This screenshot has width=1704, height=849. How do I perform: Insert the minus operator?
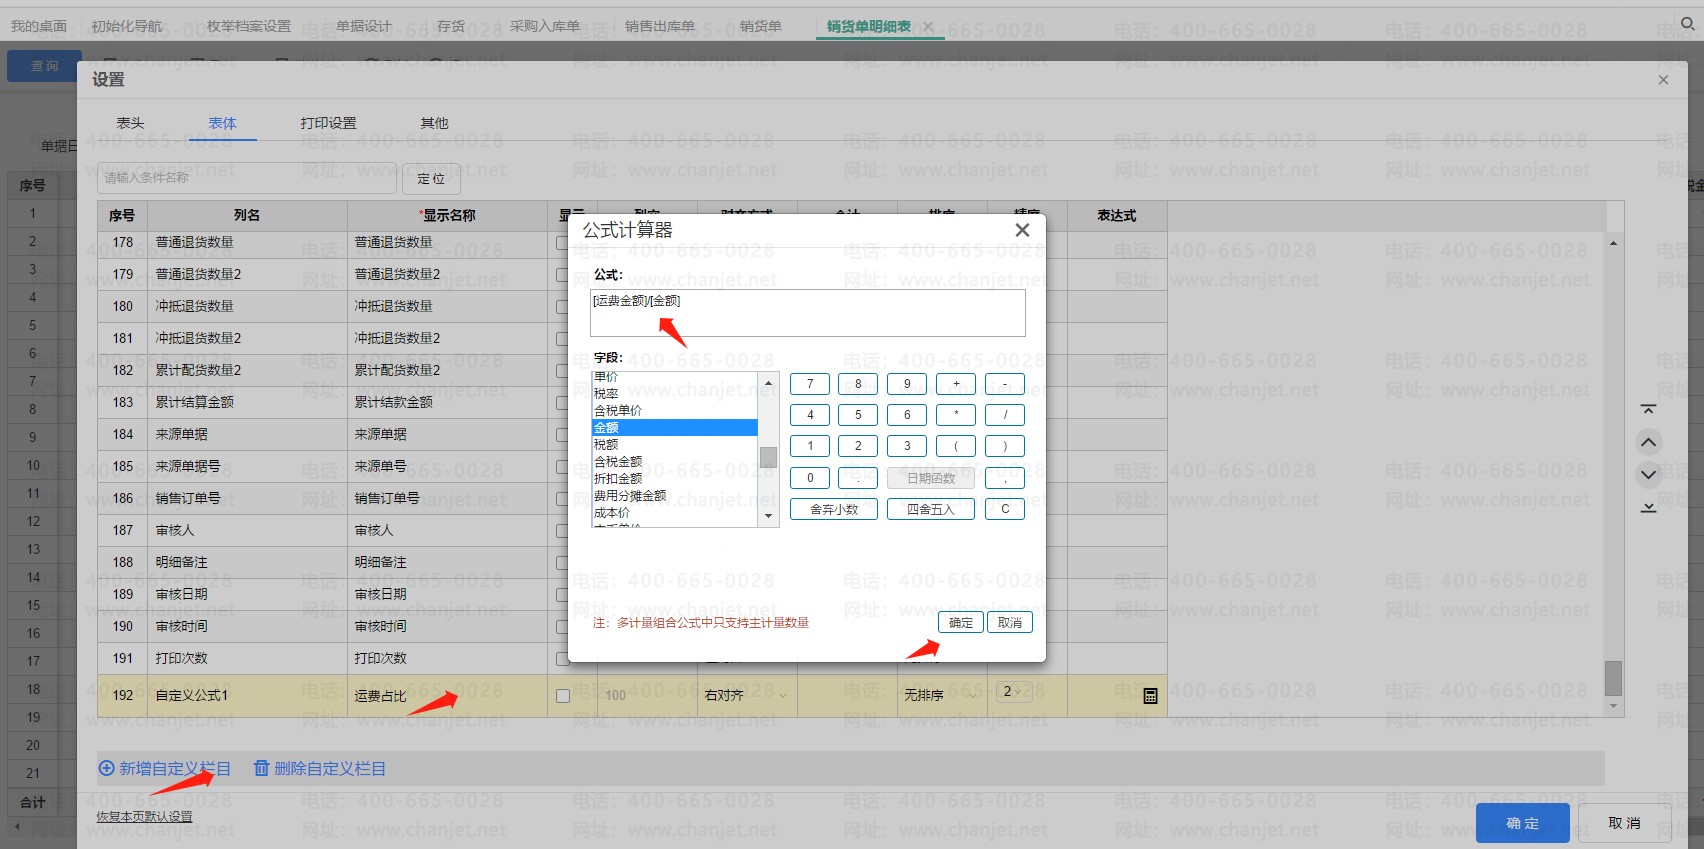[1005, 384]
